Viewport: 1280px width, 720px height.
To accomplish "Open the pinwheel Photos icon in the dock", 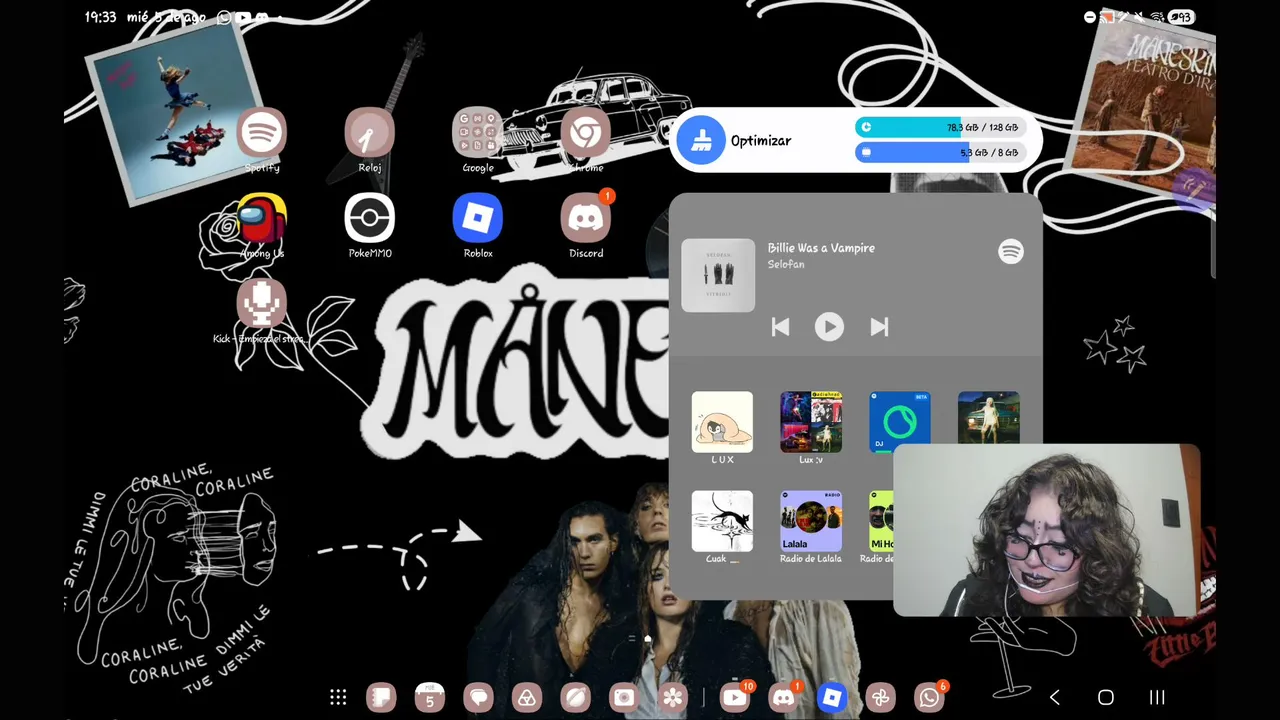I will pyautogui.click(x=880, y=697).
